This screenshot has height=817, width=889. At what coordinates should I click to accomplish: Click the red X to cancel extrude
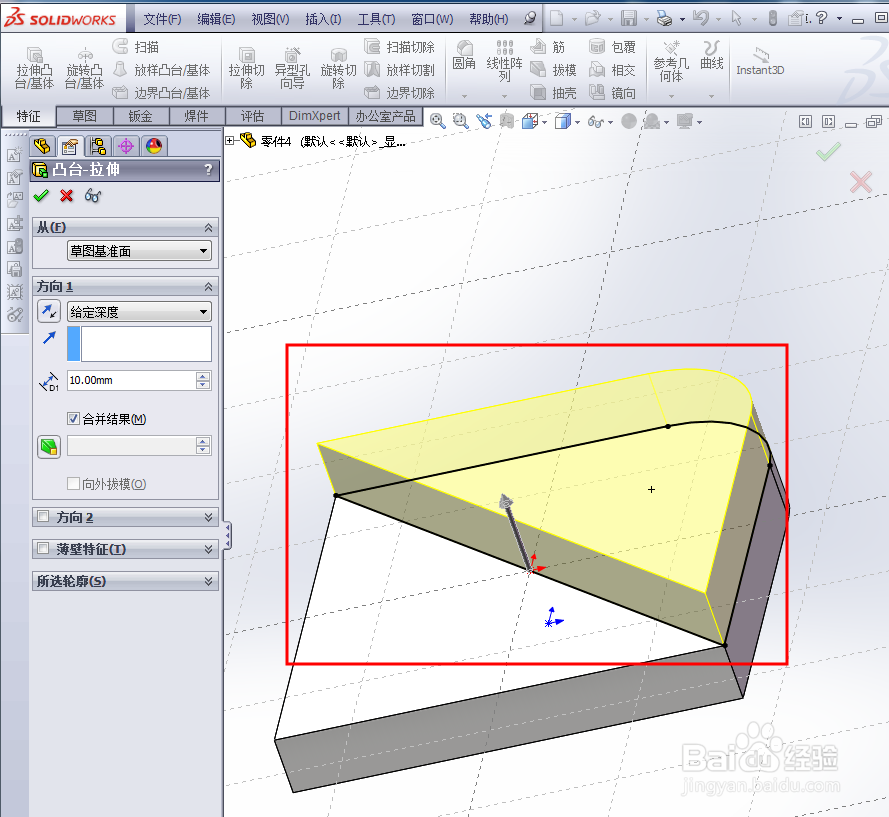(x=66, y=196)
